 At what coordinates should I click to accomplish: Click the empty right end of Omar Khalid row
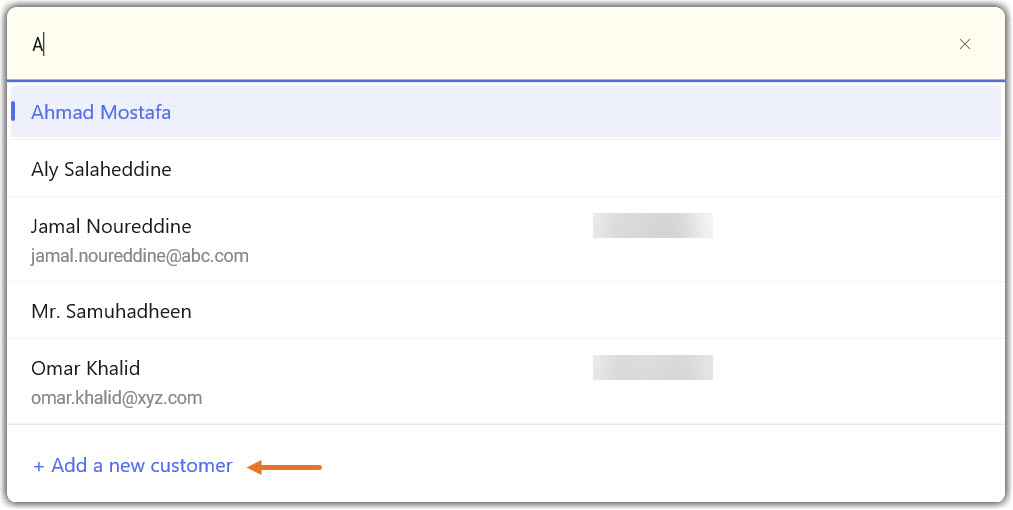coord(900,381)
